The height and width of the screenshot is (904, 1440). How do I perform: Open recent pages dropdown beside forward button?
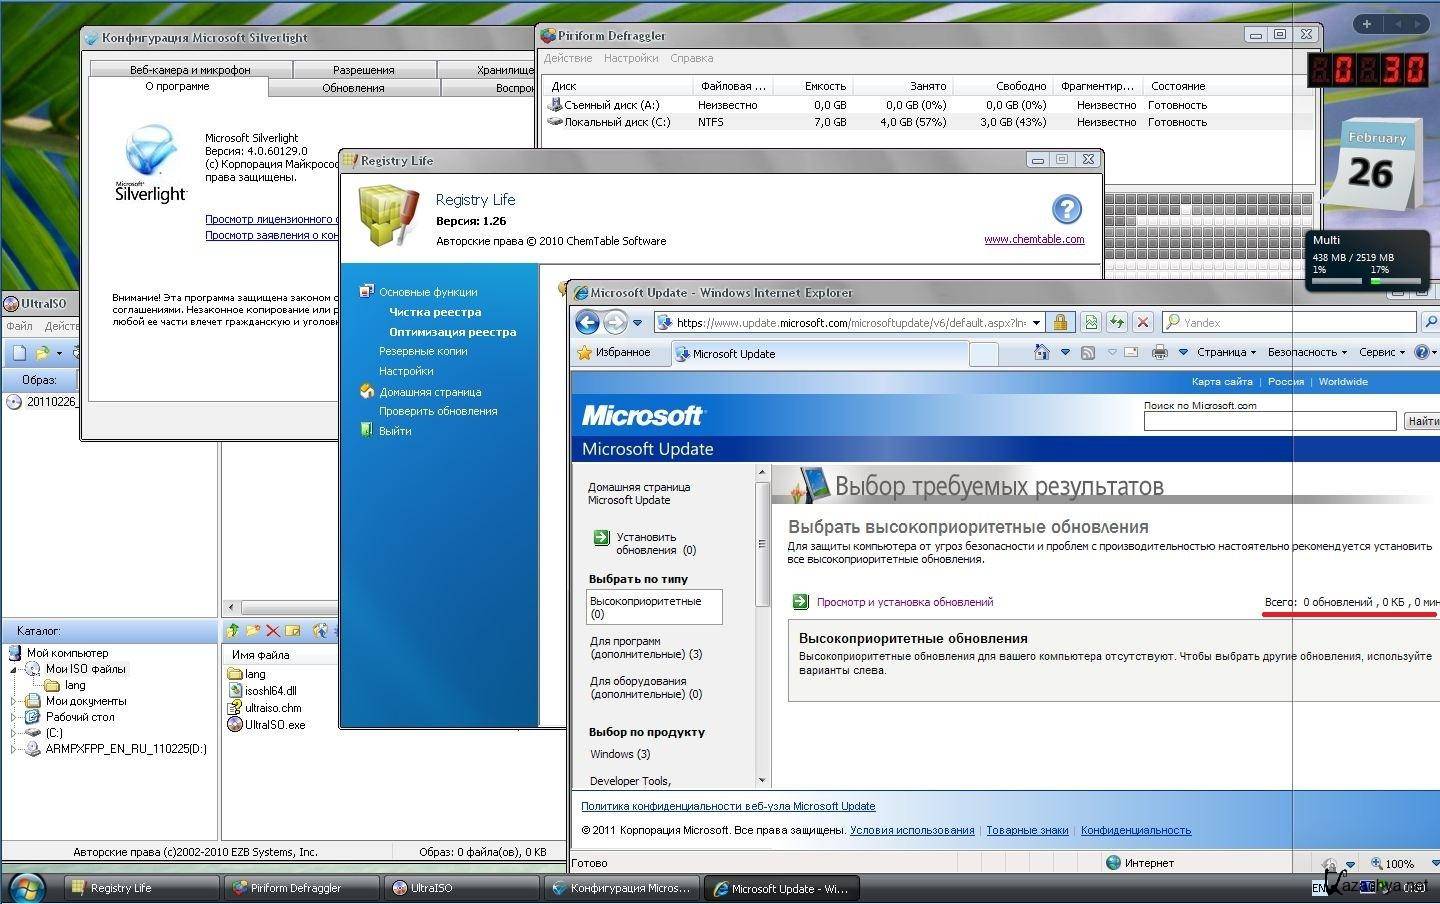click(637, 323)
